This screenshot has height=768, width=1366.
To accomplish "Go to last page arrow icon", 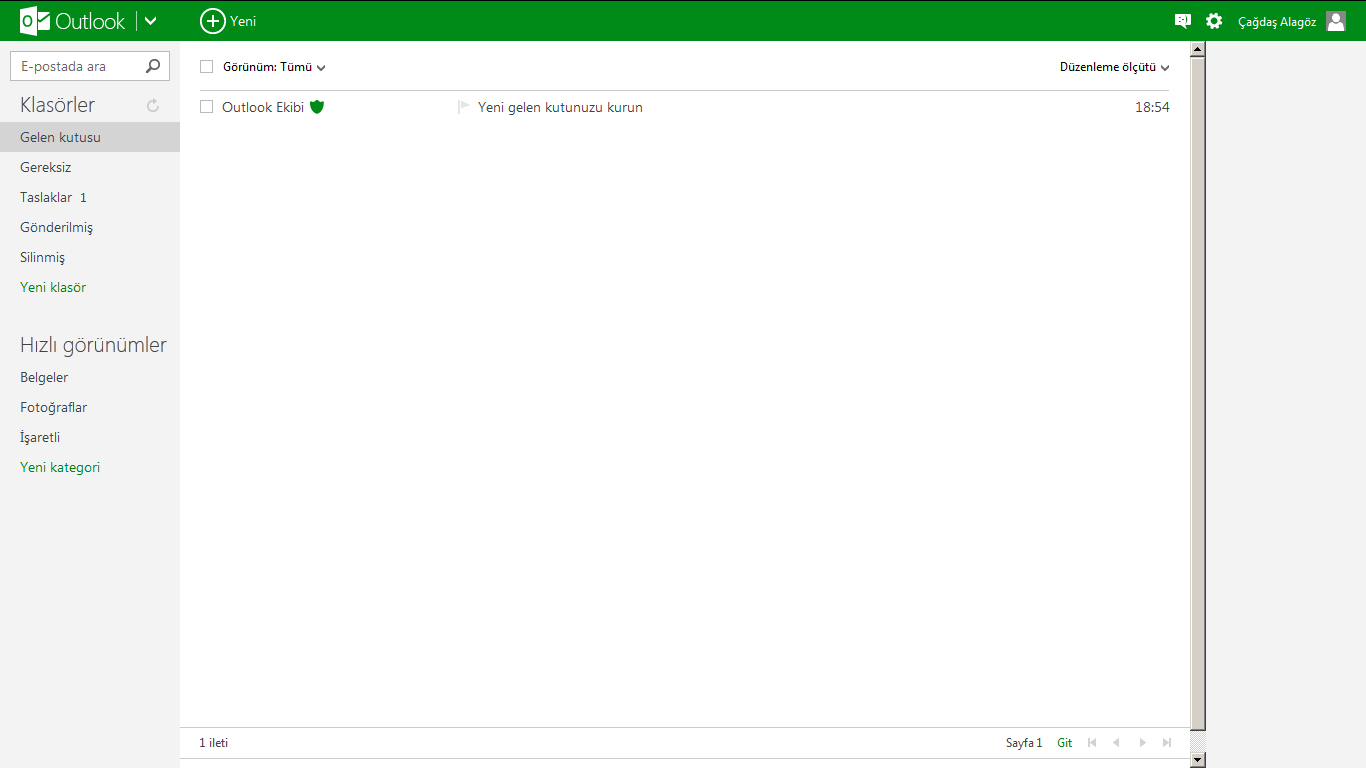I will coord(1167,743).
